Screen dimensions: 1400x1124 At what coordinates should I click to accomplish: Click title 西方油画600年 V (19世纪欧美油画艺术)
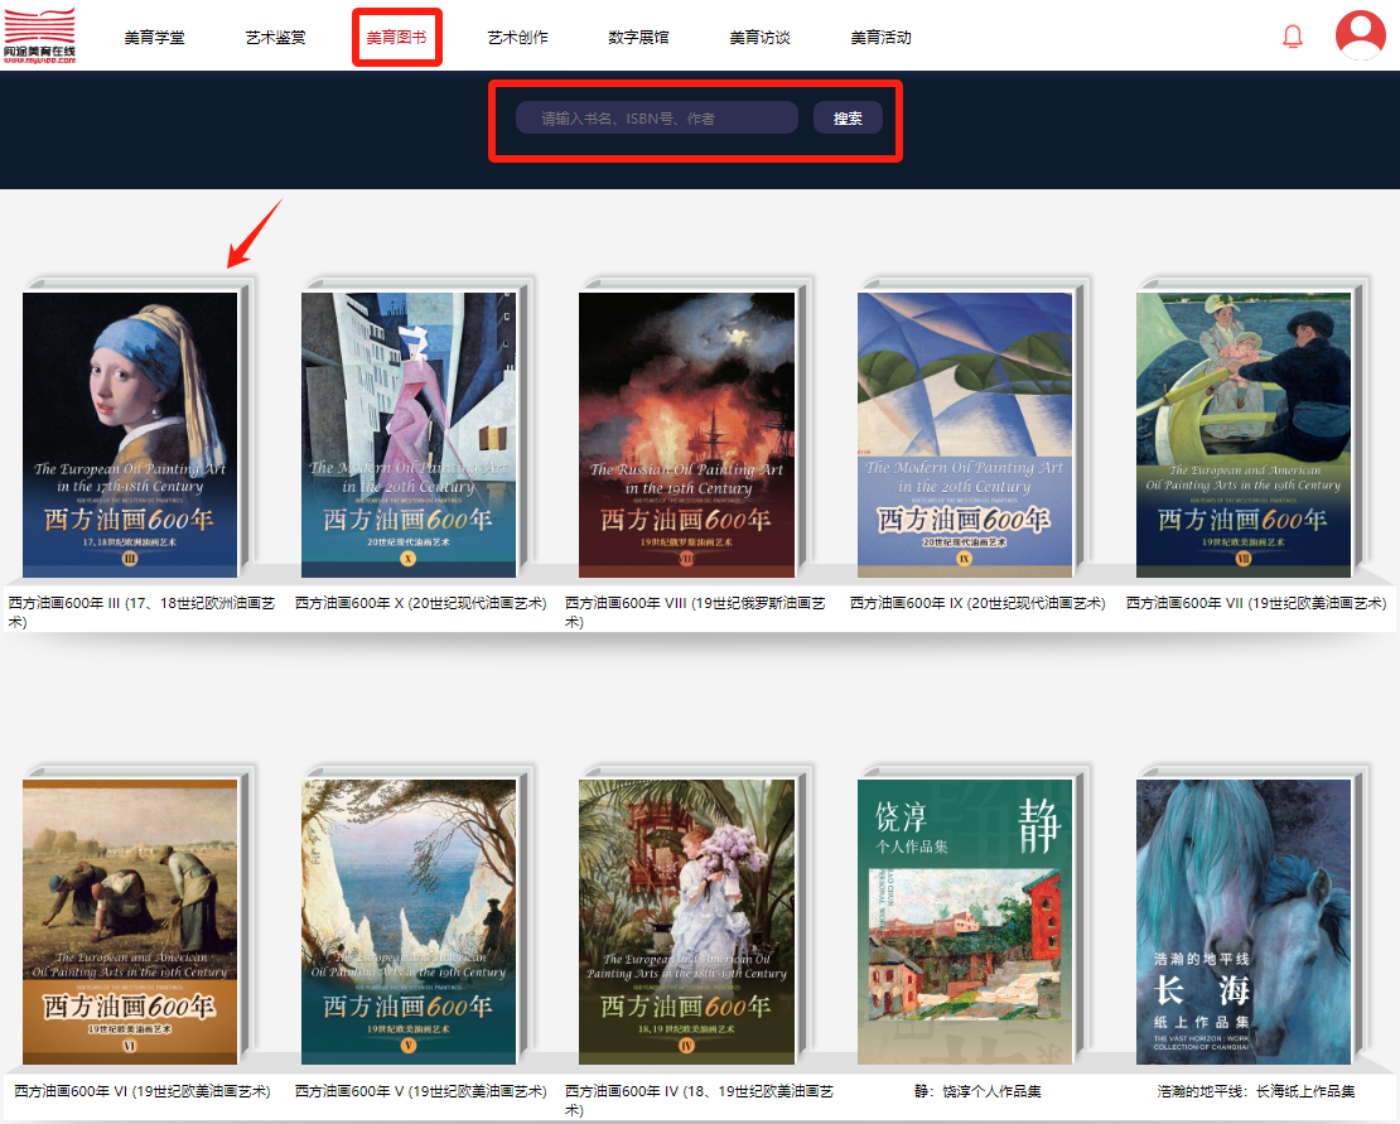(421, 1091)
